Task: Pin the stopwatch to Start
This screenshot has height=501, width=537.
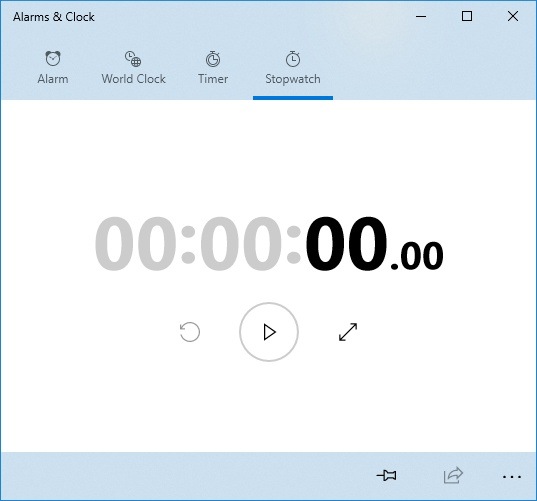Action: click(387, 475)
